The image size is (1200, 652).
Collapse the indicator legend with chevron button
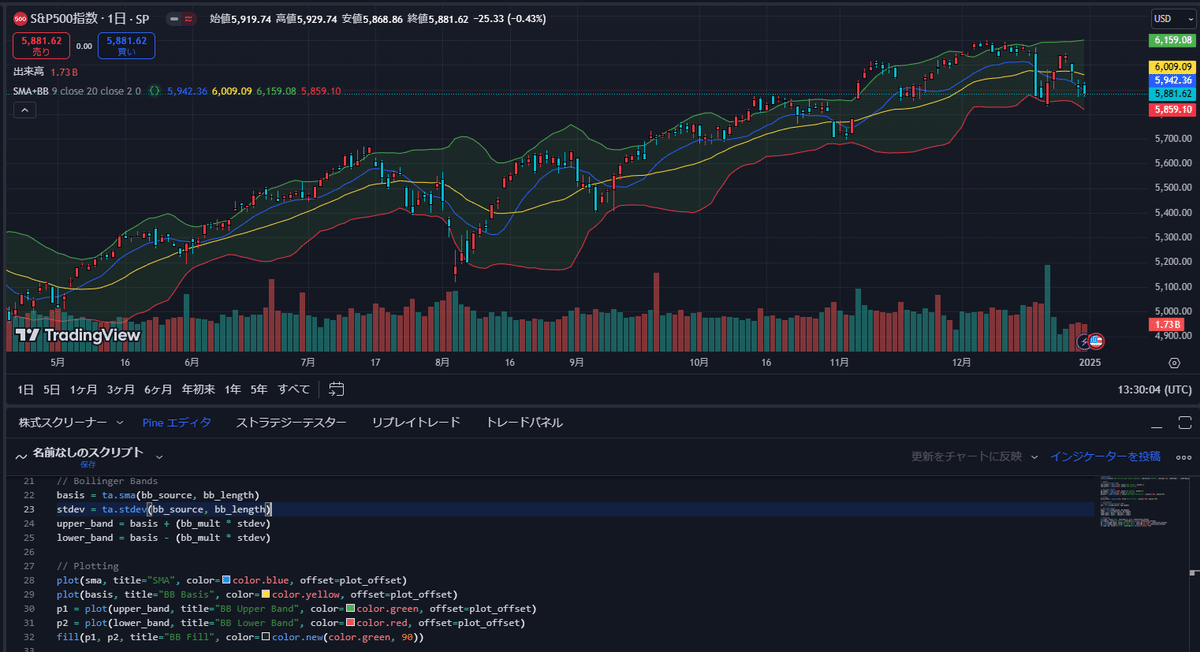point(26,111)
